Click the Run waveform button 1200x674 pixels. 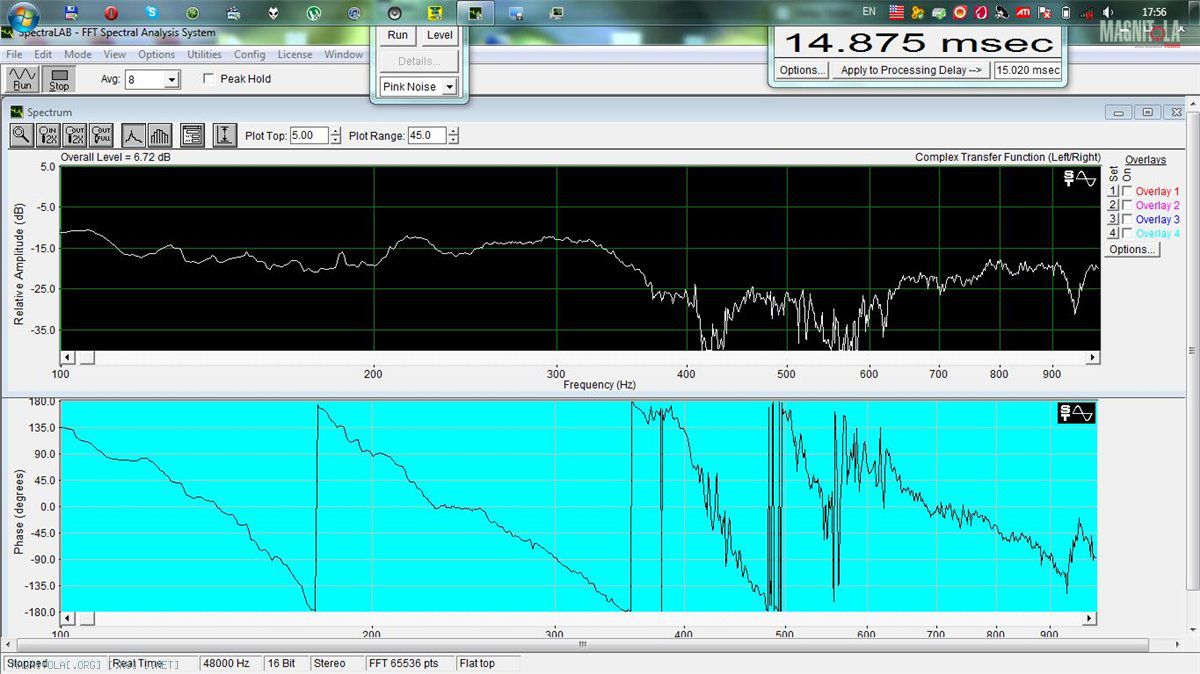[x=22, y=79]
